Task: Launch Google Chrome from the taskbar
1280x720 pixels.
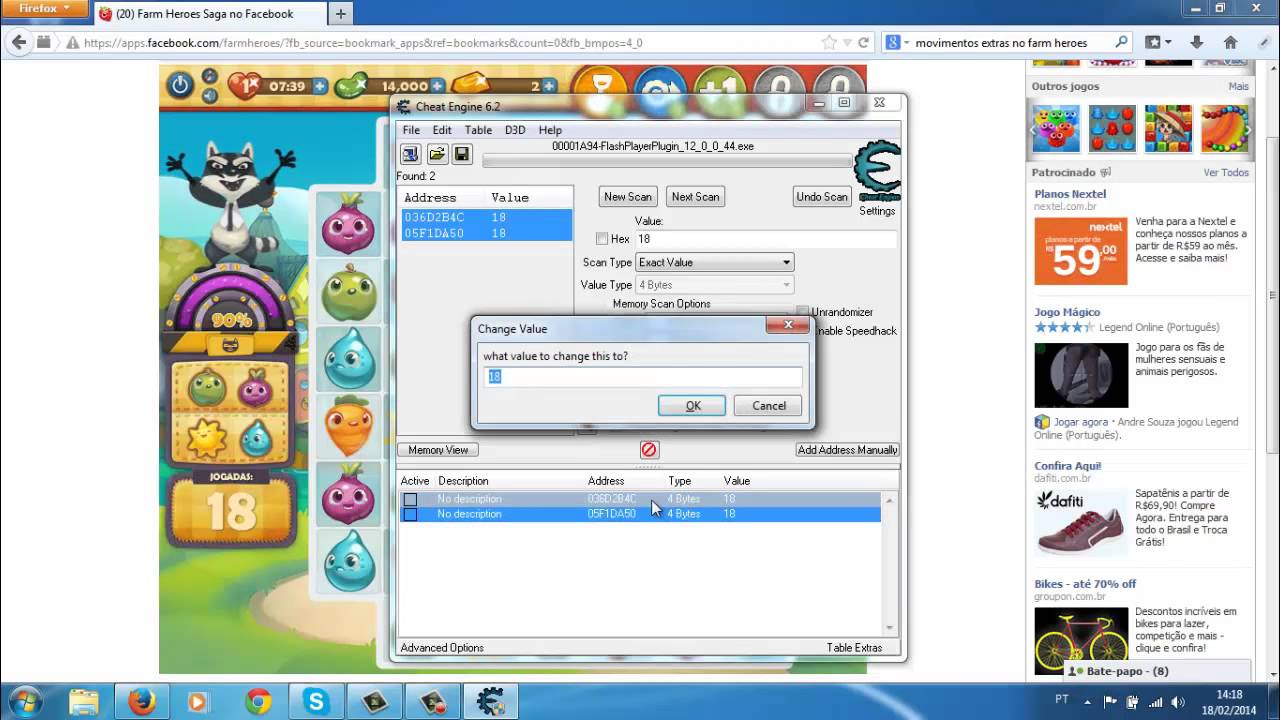Action: (258, 702)
